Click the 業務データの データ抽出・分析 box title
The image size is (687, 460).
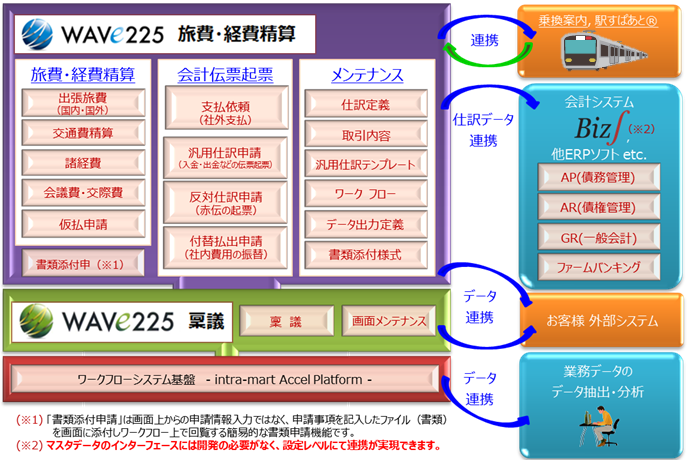click(598, 381)
